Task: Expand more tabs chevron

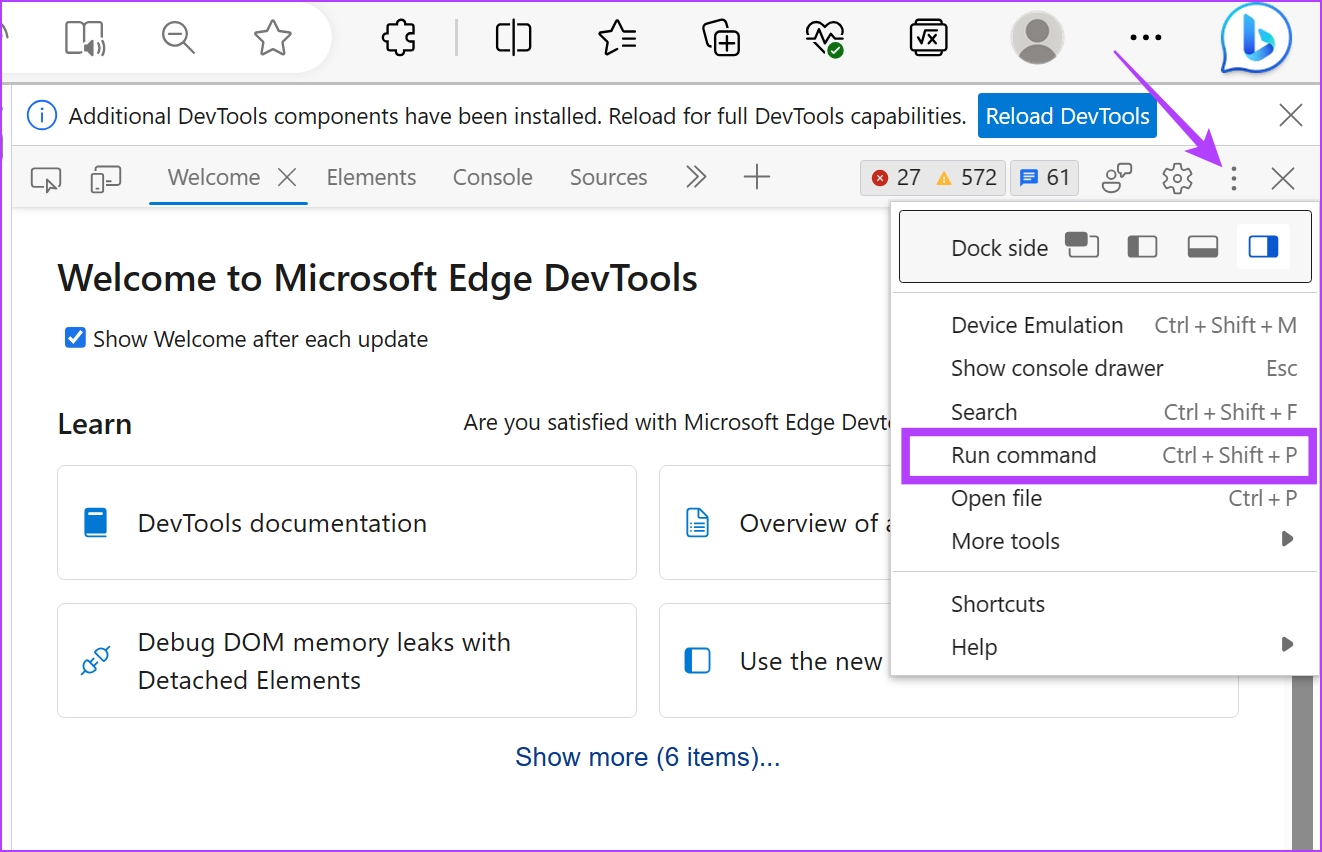Action: coord(696,178)
